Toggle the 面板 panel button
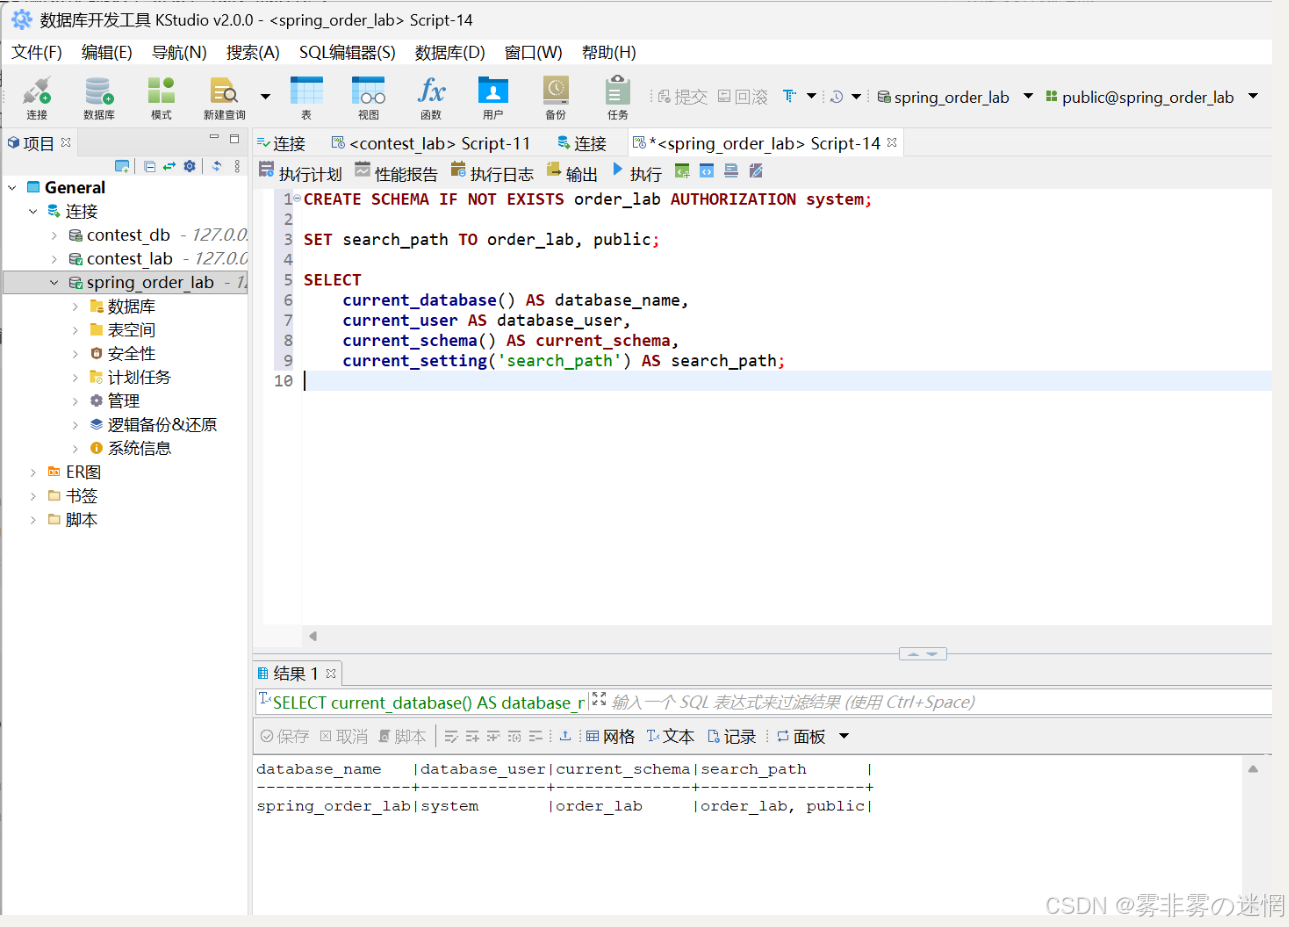Screen dimensions: 1289x927 pyautogui.click(x=801, y=736)
